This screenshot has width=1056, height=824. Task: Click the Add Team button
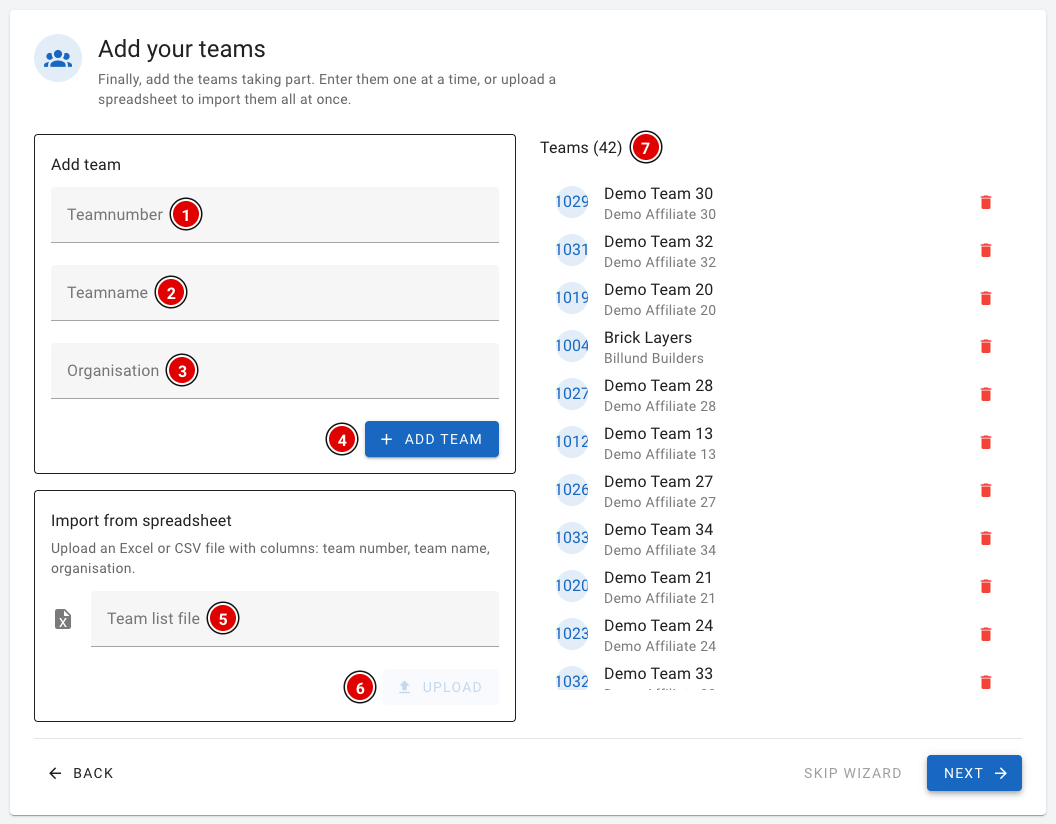coord(432,439)
